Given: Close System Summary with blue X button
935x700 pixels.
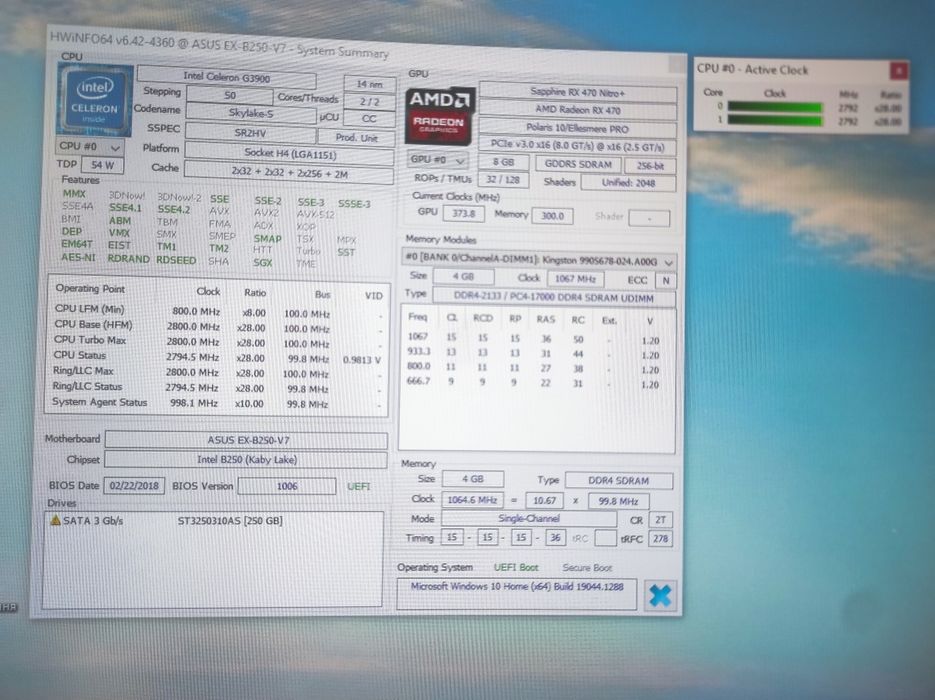Looking at the screenshot, I should point(660,595).
